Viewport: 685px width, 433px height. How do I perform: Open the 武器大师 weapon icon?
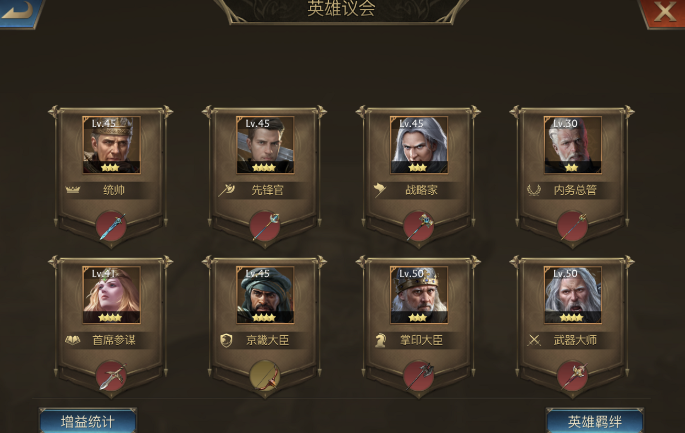point(573,376)
